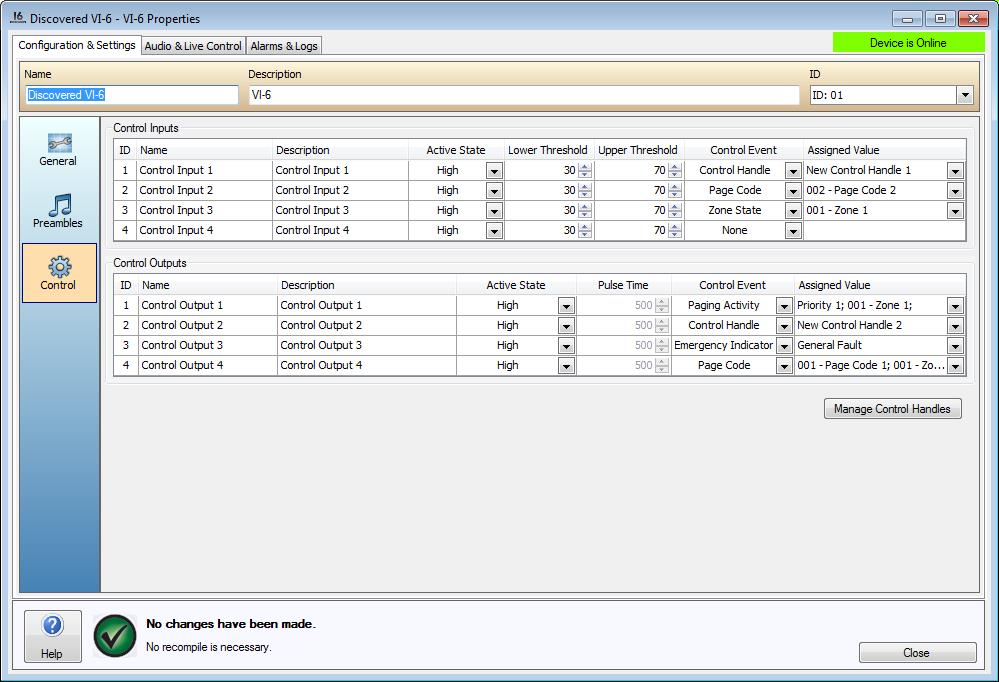
Task: Open Active State dropdown for Control Input 1
Action: (x=494, y=171)
